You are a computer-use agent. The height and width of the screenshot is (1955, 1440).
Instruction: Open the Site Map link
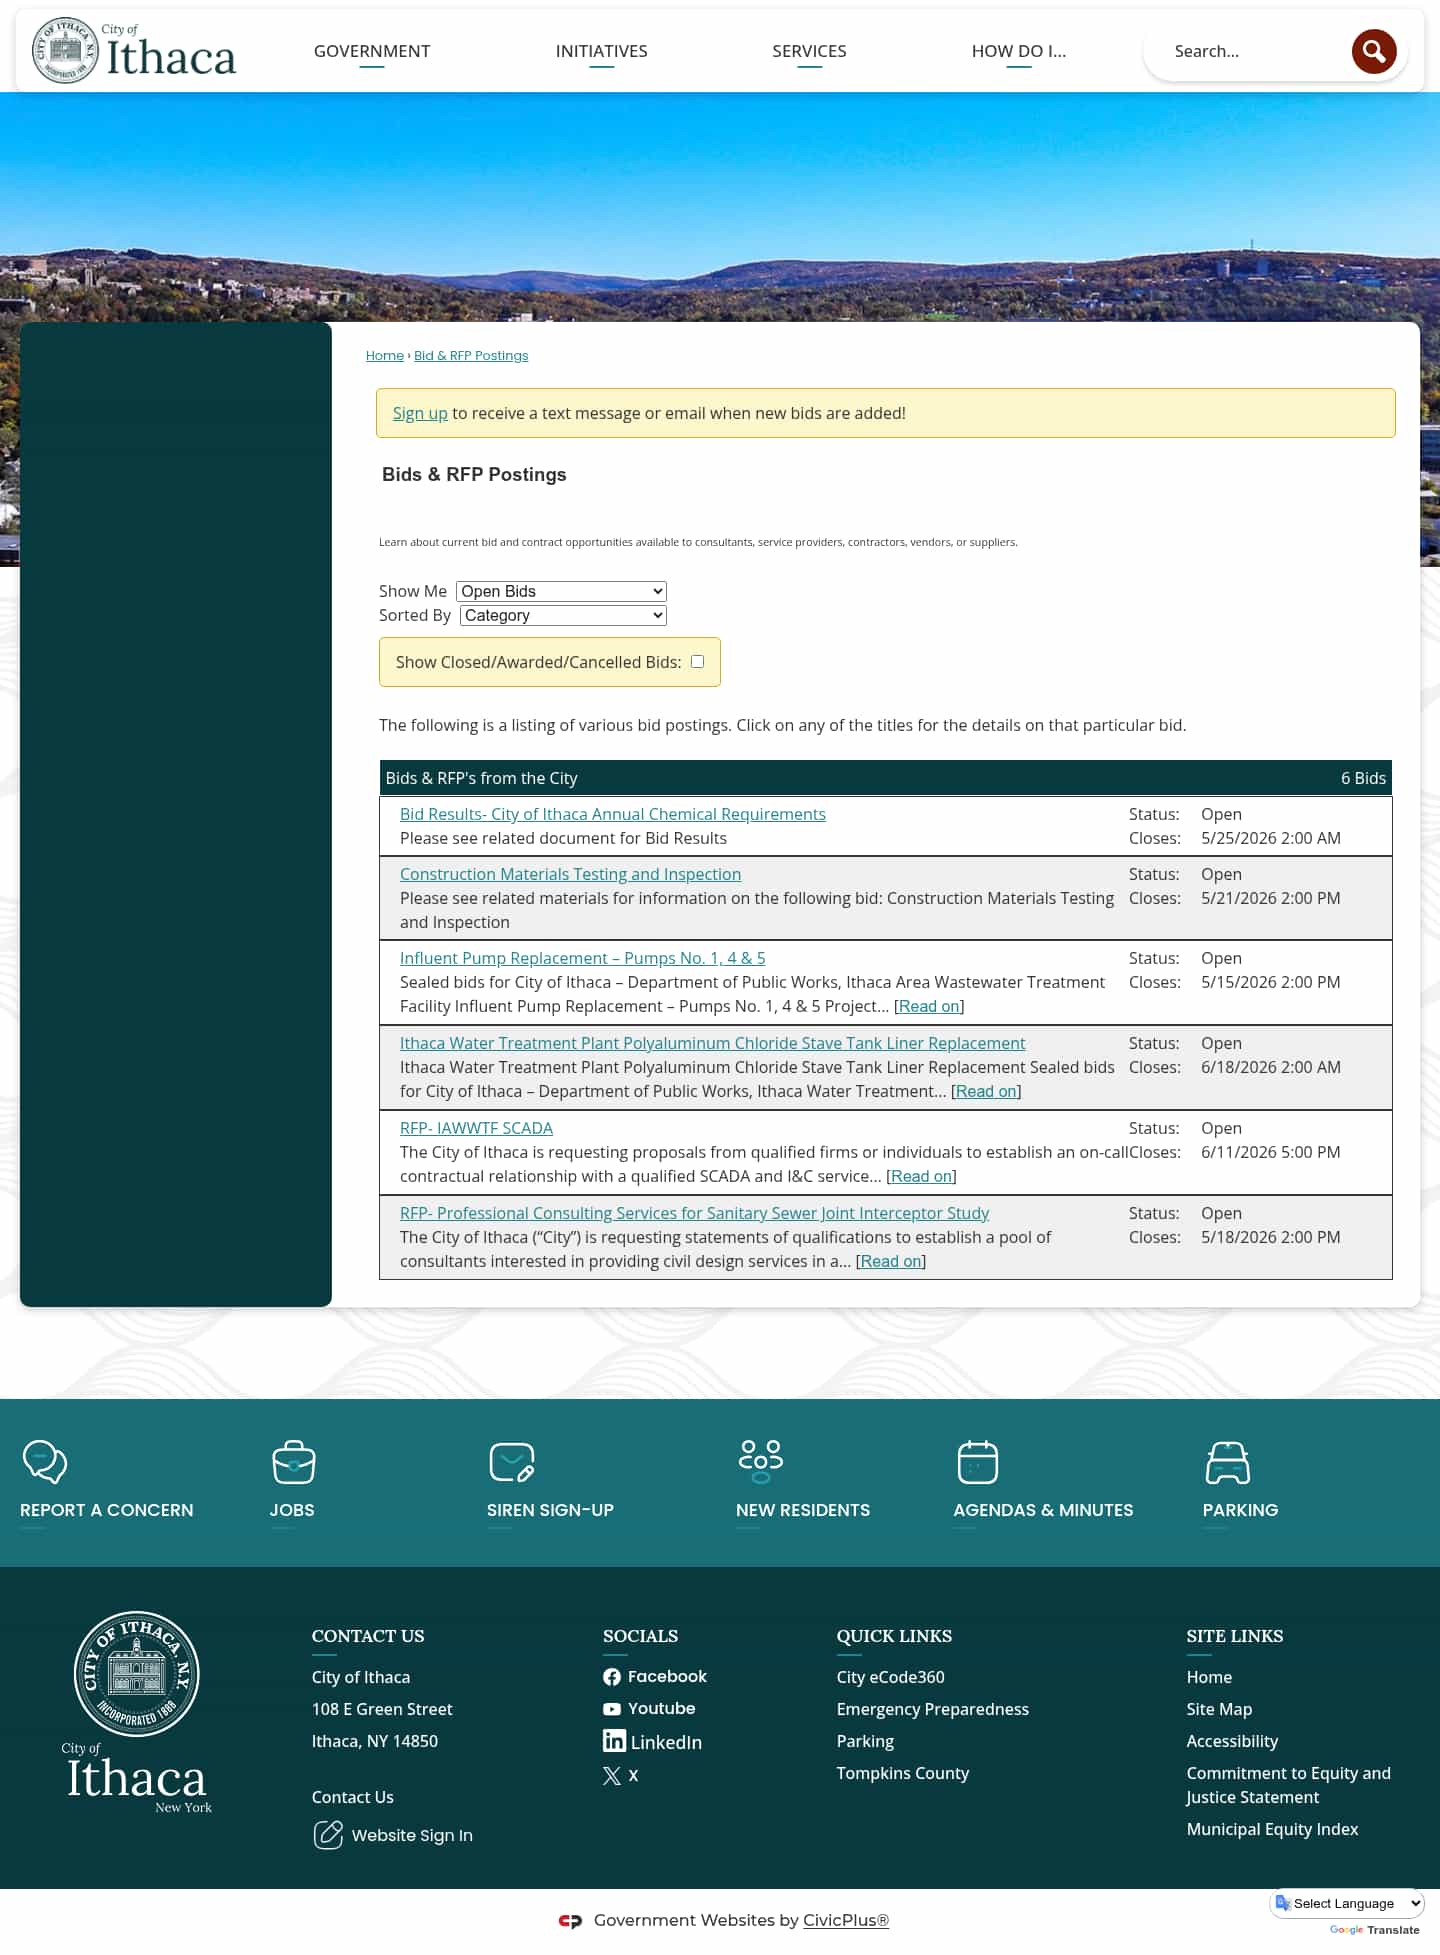pyautogui.click(x=1219, y=1709)
